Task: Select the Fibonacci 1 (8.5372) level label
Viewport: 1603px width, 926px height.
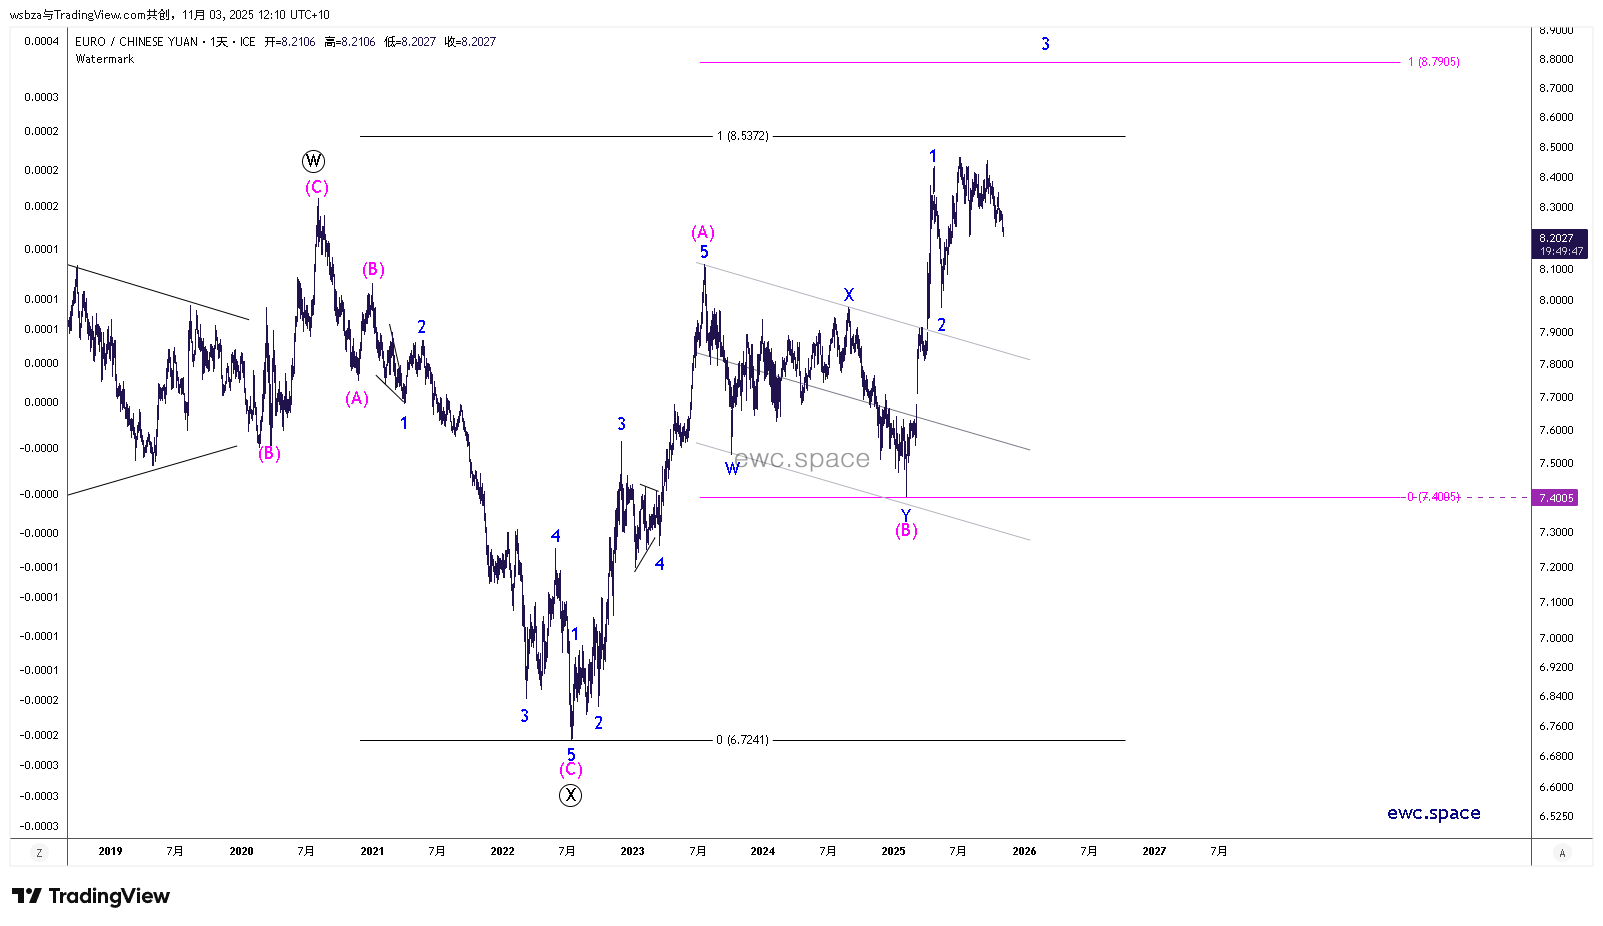Action: point(743,136)
